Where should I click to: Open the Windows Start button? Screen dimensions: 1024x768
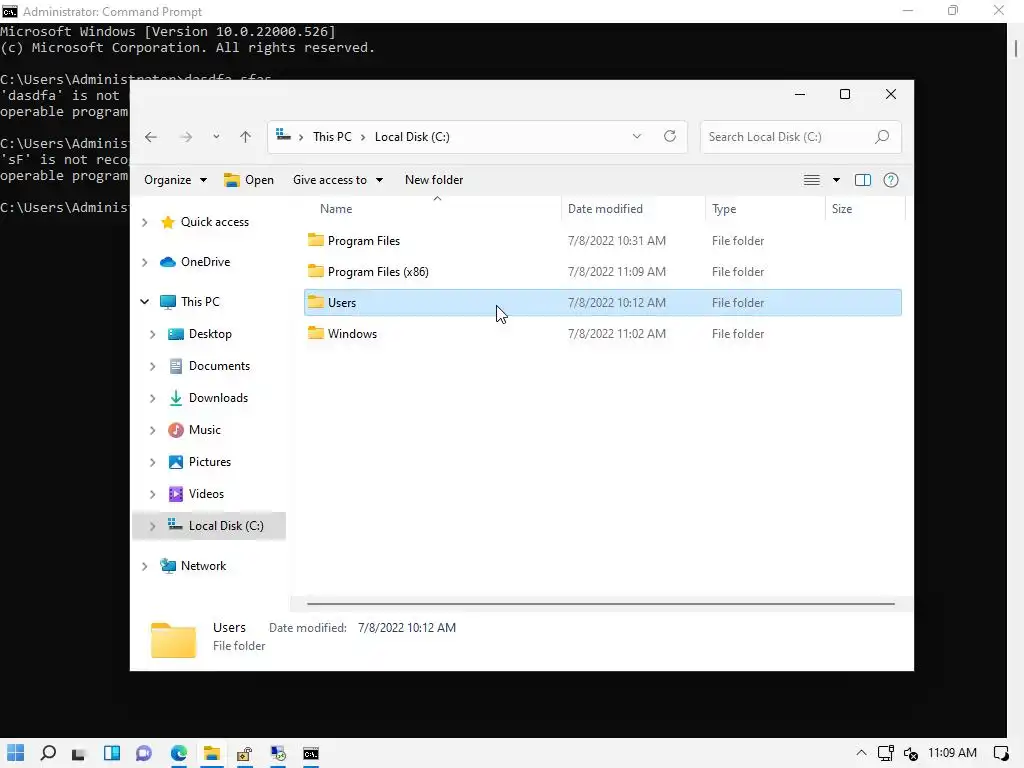[16, 753]
